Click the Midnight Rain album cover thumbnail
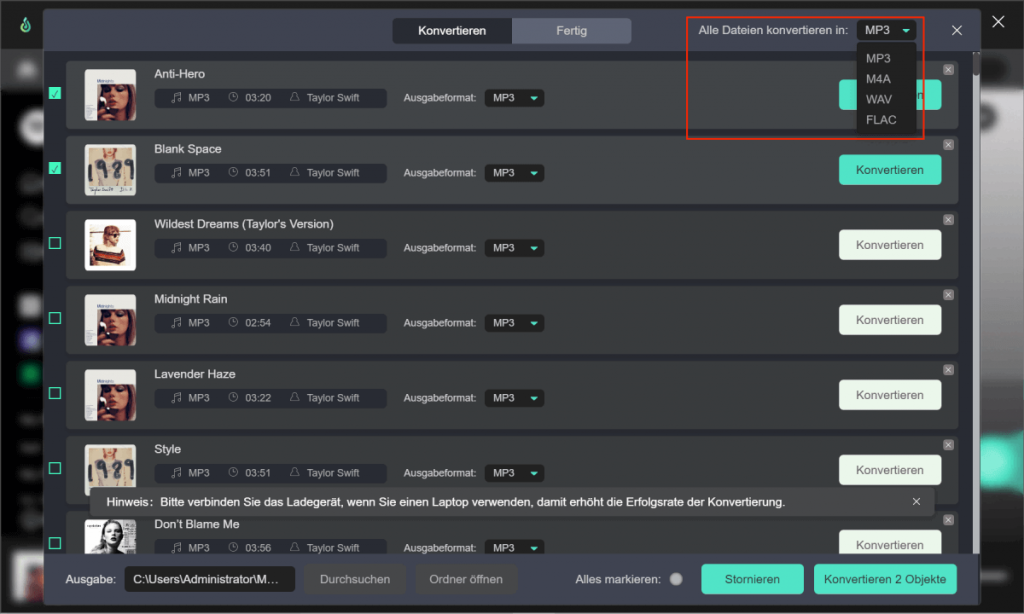 pyautogui.click(x=110, y=320)
